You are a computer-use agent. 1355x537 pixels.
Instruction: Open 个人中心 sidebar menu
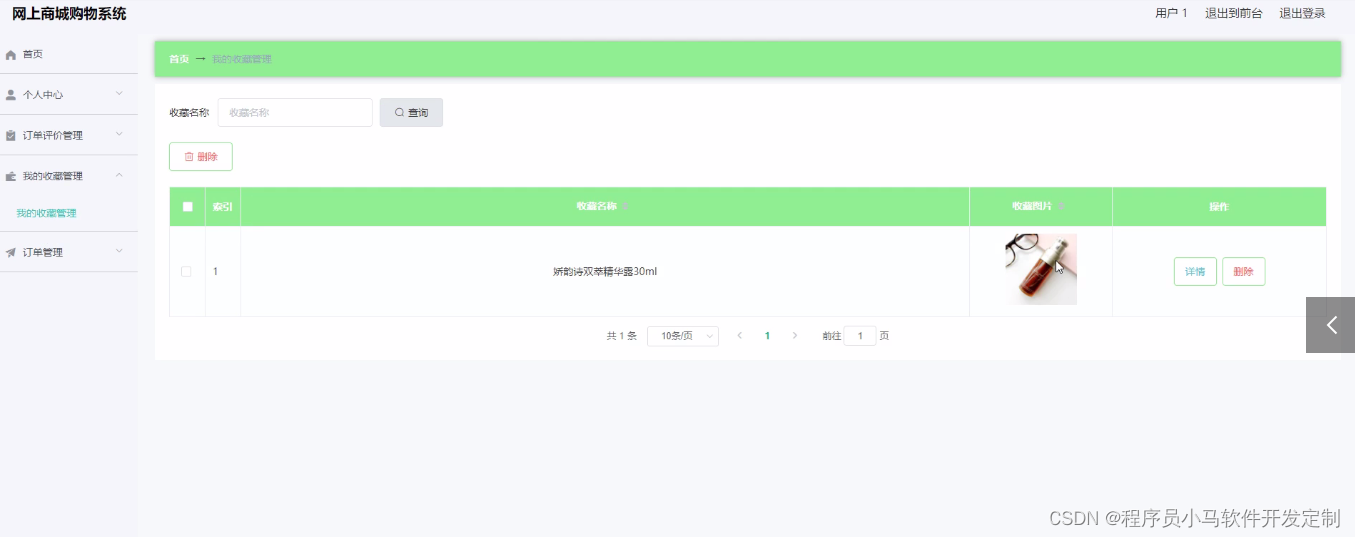pyautogui.click(x=69, y=95)
